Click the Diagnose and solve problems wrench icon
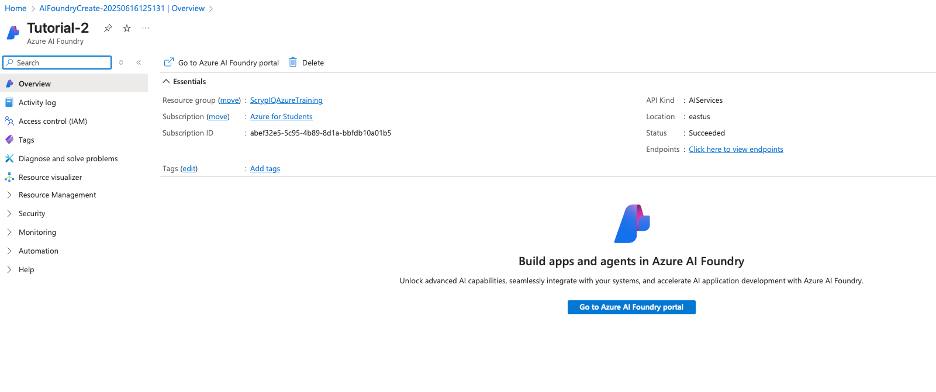The image size is (936, 392). [x=9, y=159]
